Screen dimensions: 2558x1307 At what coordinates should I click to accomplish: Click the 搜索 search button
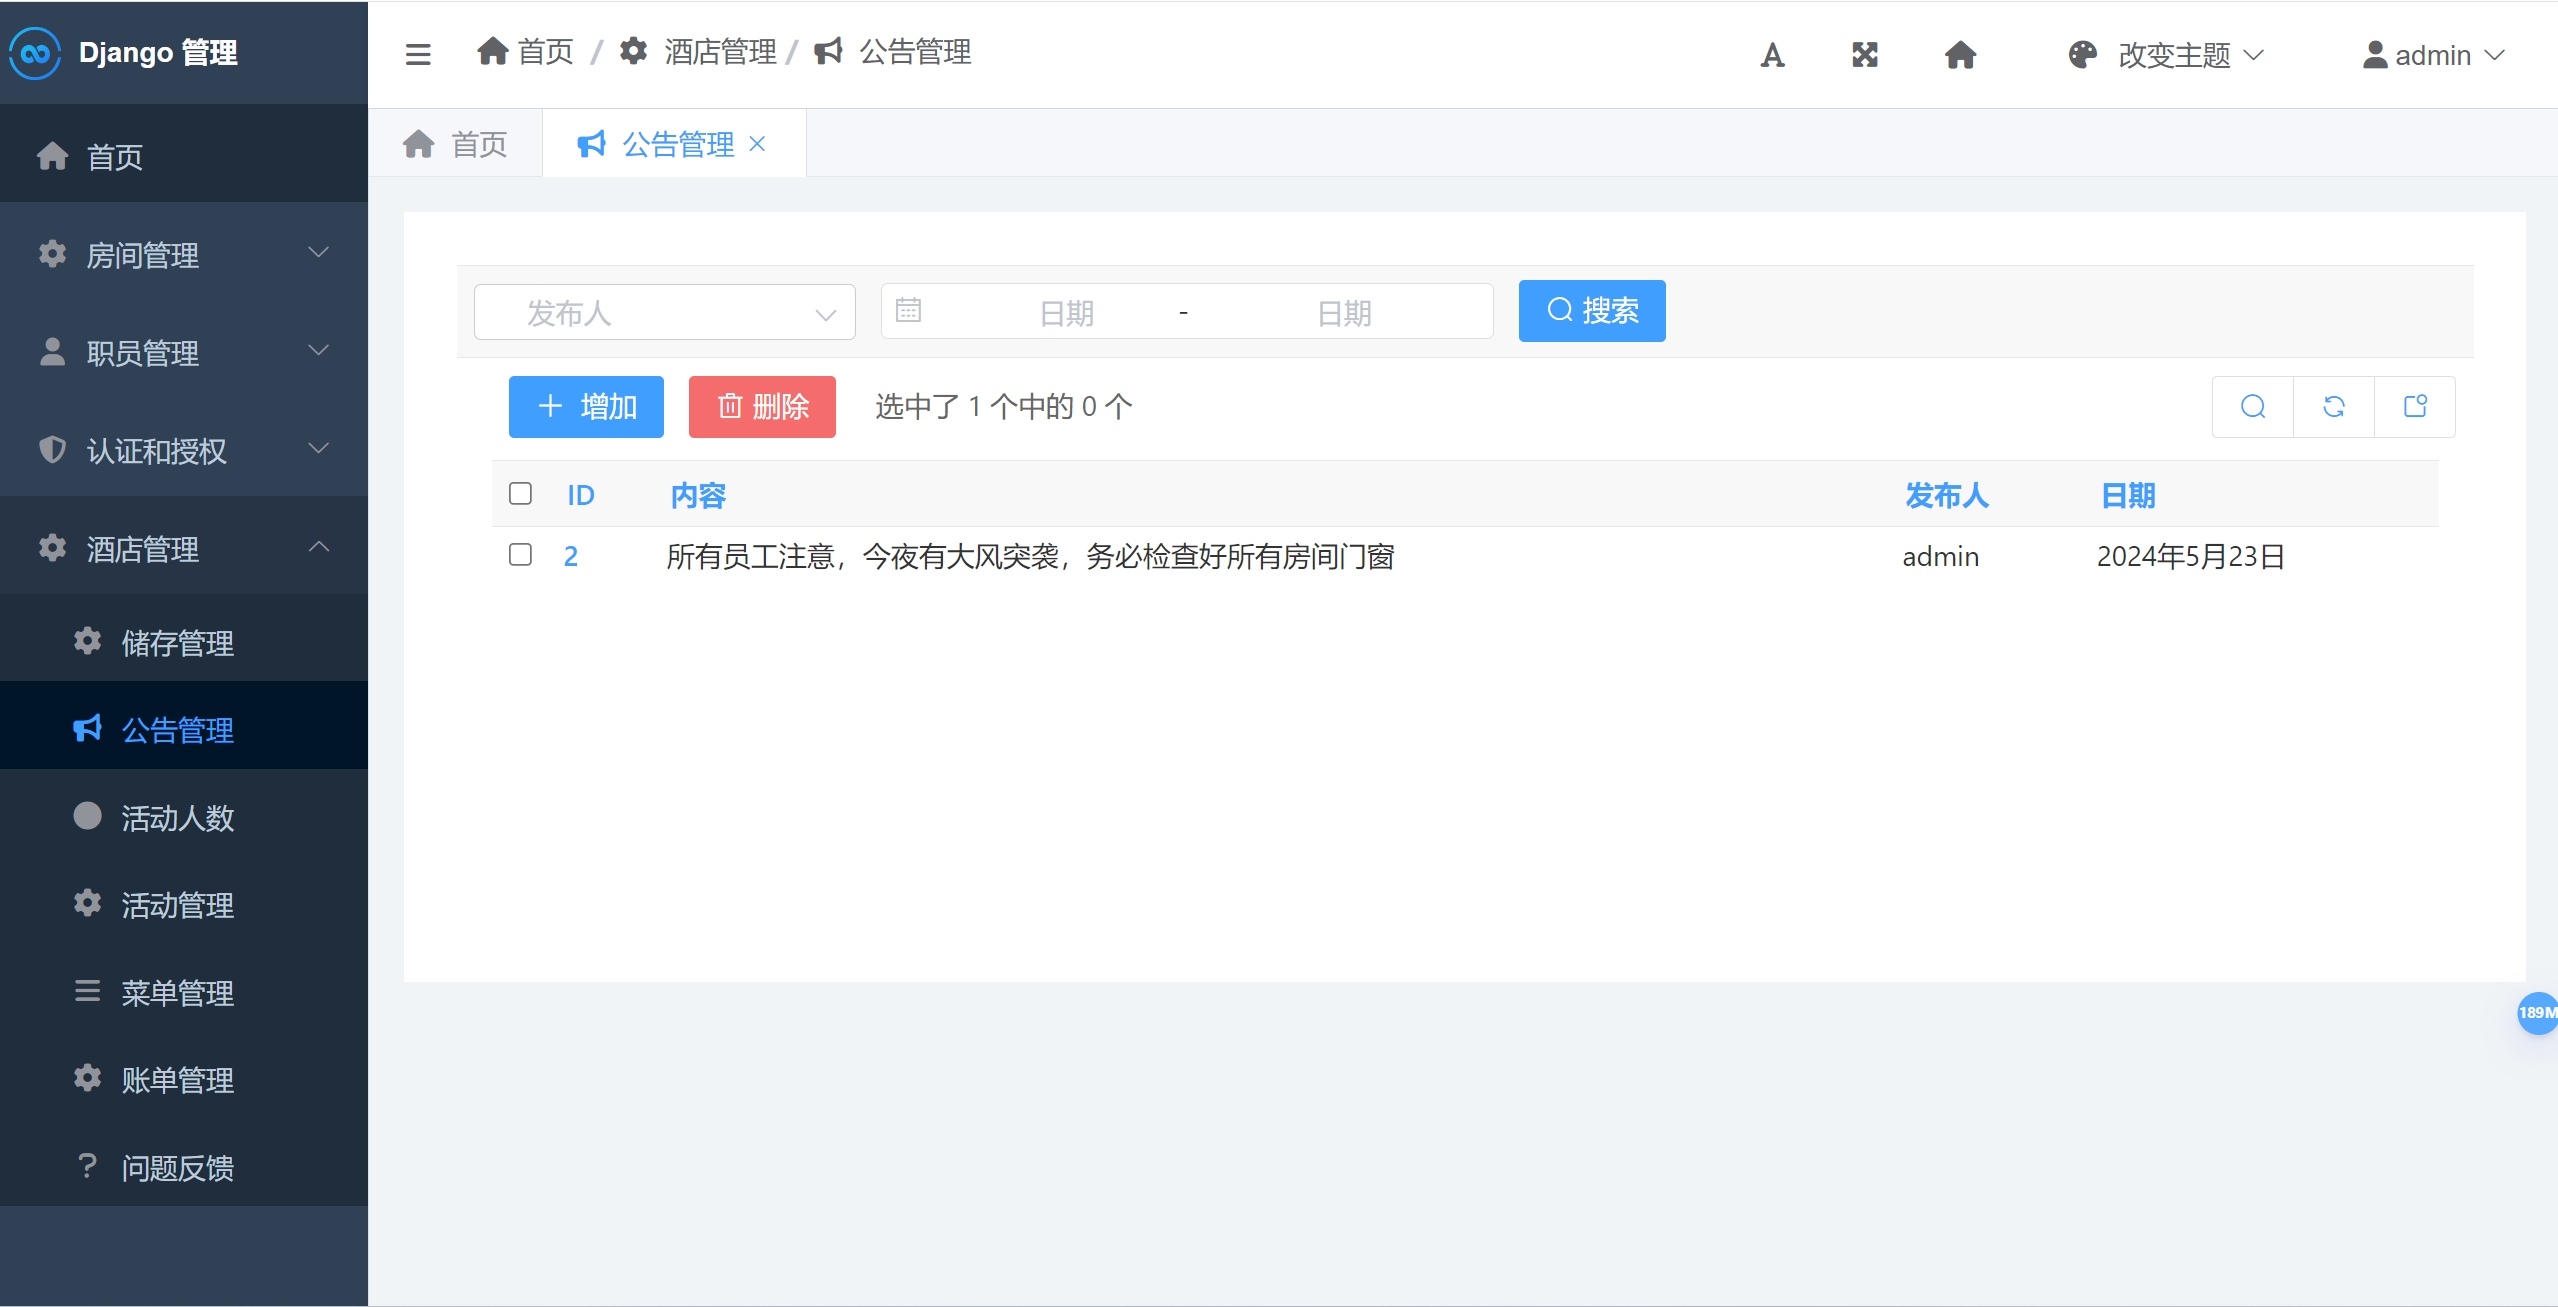click(x=1592, y=311)
